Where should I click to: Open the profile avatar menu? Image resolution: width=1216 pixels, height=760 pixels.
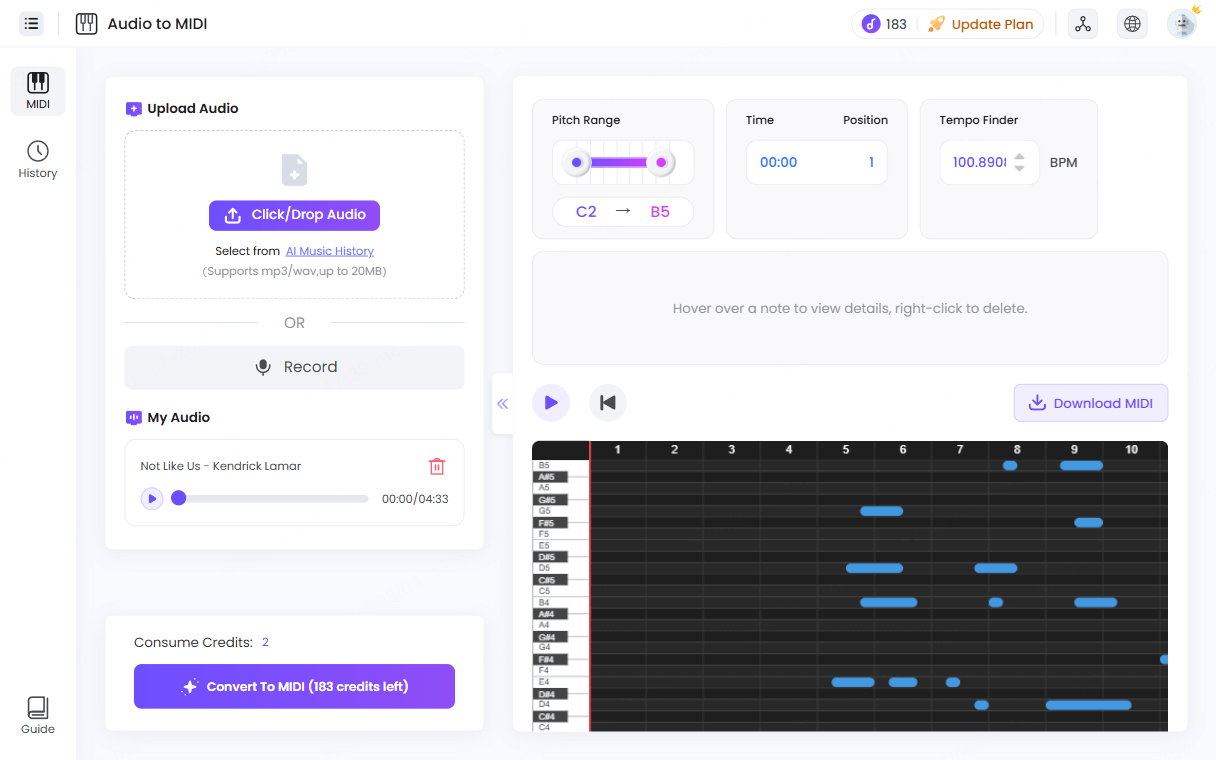pos(1181,23)
